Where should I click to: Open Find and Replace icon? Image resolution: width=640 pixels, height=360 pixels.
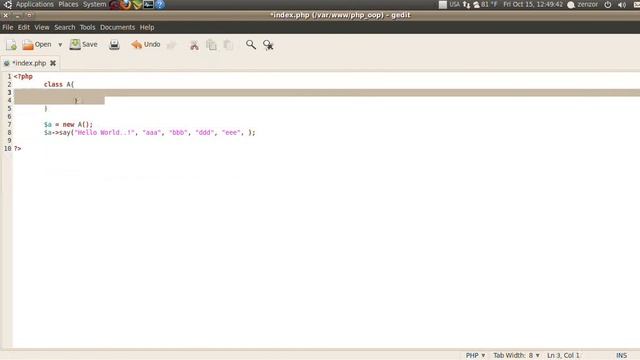point(268,45)
